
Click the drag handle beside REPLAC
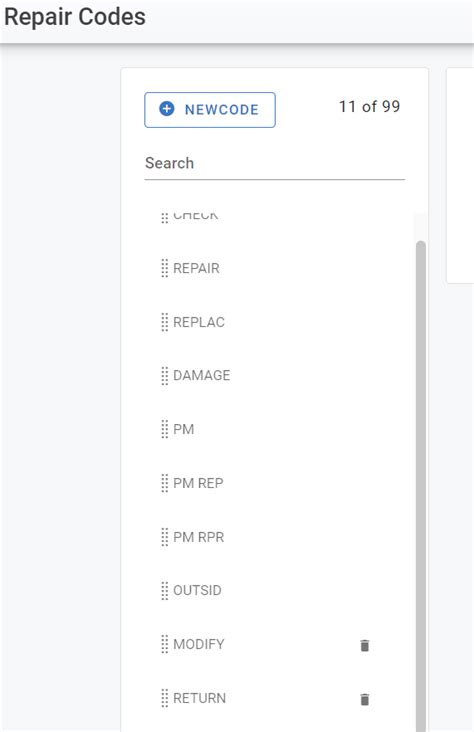(x=164, y=322)
